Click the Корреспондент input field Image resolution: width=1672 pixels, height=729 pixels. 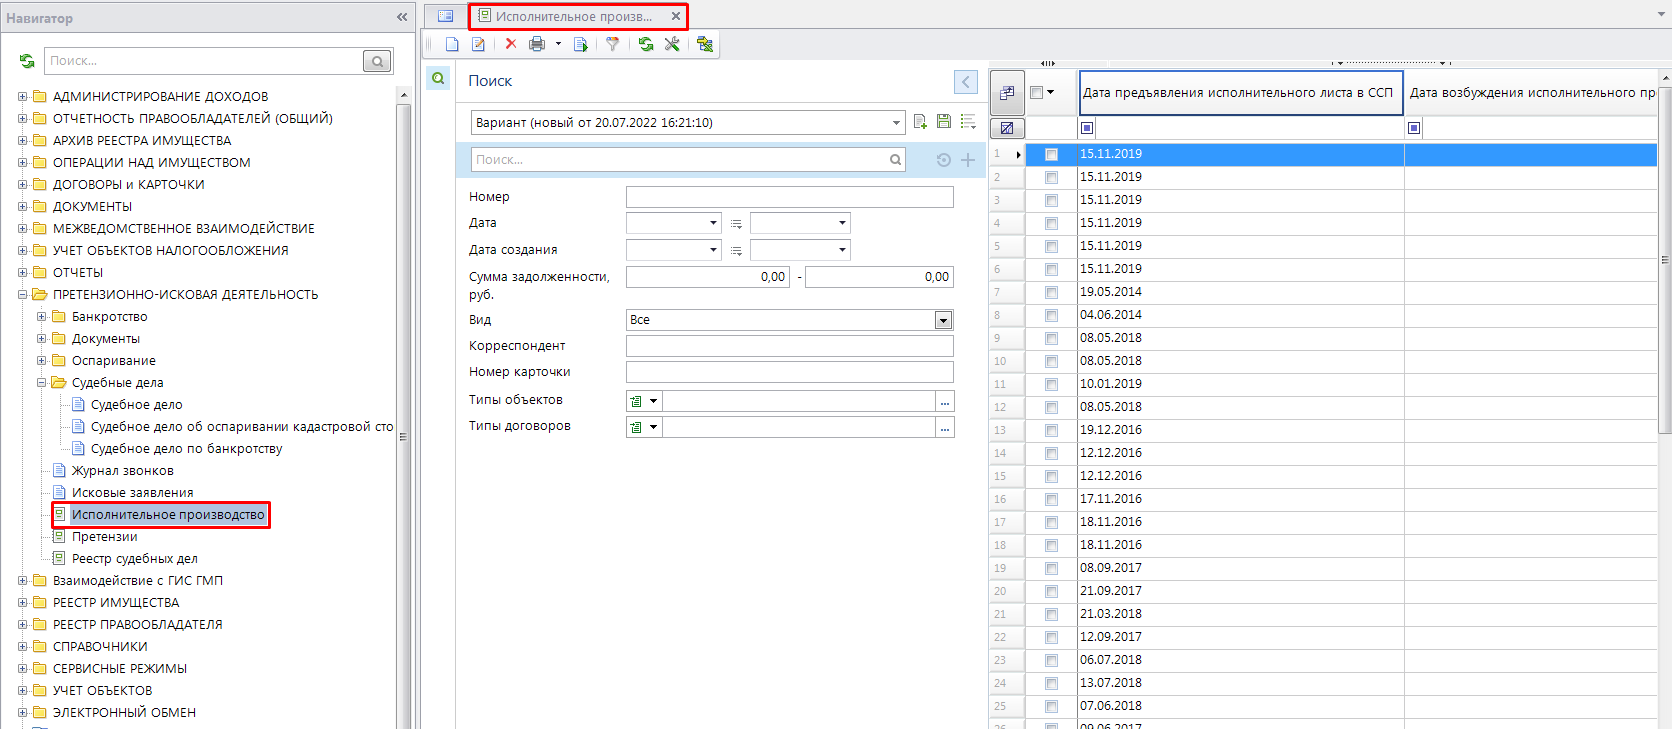(790, 346)
